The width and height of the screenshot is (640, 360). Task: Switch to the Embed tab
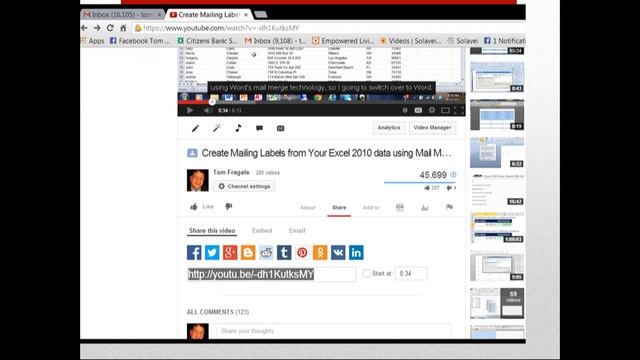262,231
